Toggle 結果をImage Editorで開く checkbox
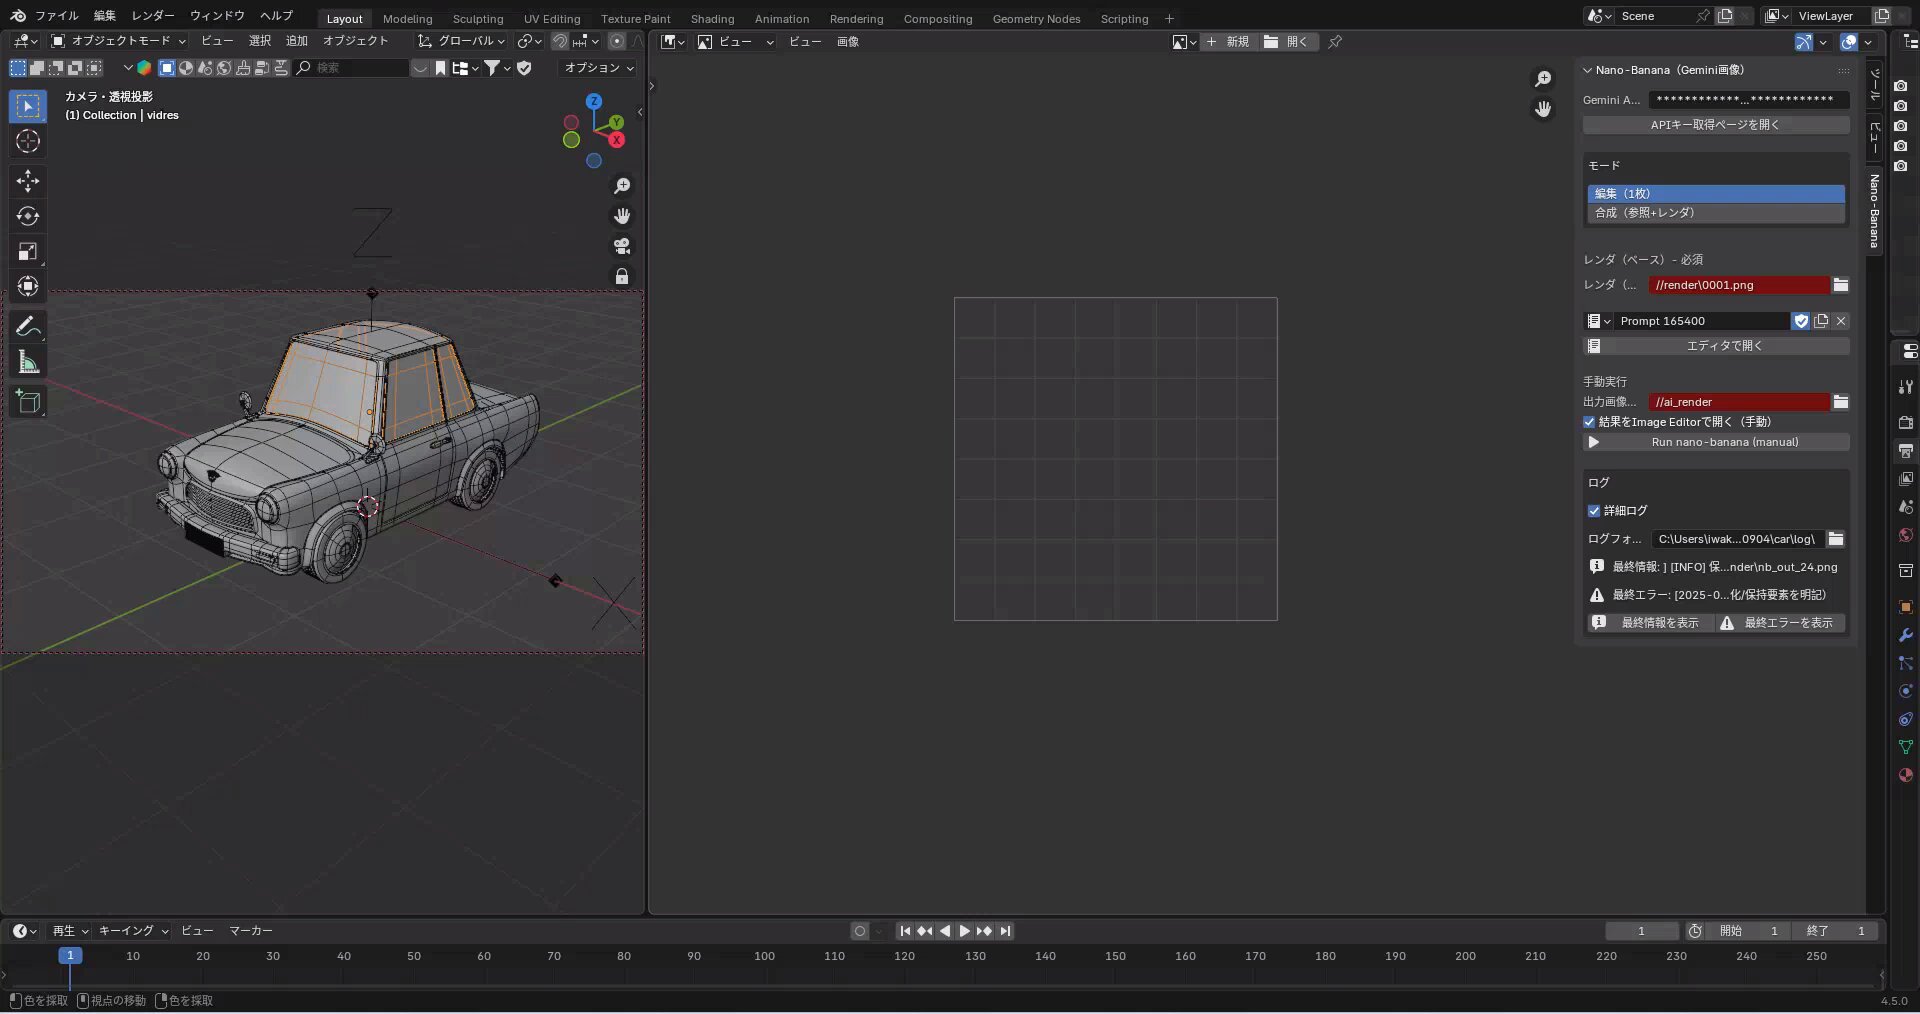 pos(1589,422)
